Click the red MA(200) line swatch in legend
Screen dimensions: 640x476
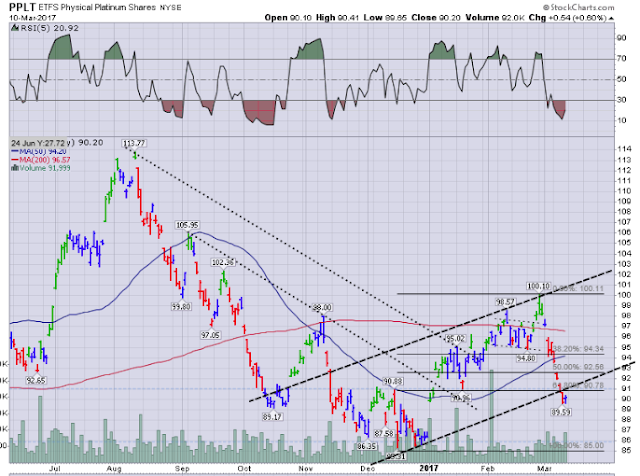pyautogui.click(x=15, y=160)
